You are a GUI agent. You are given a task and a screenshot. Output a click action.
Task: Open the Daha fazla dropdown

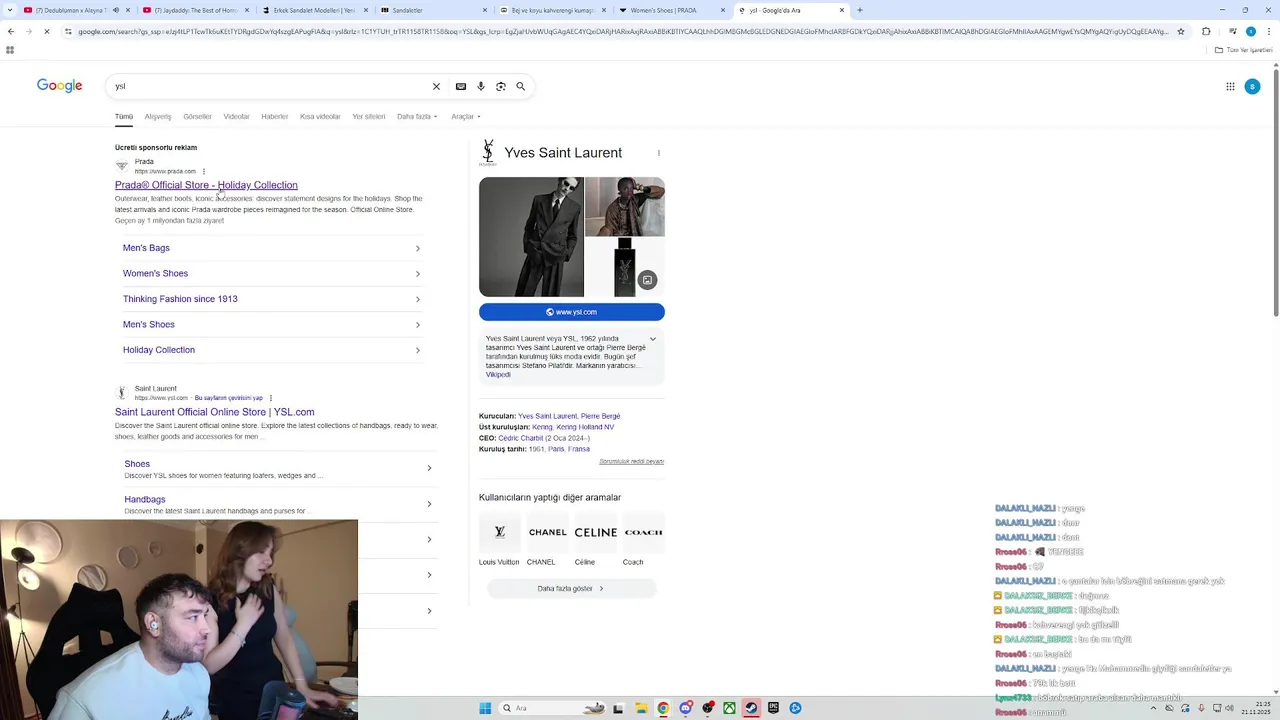tap(417, 116)
